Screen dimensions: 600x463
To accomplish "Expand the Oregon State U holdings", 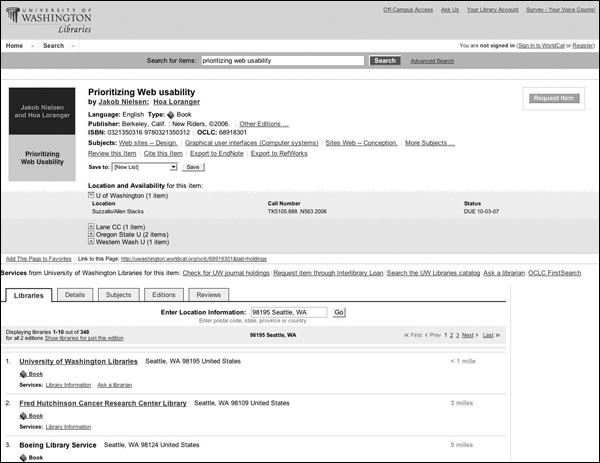I will 92,235.
